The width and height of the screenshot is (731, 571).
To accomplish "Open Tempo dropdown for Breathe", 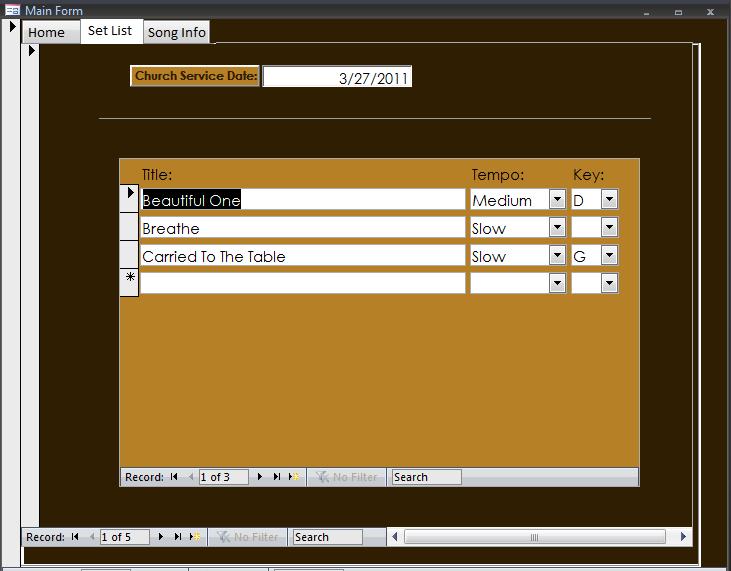I will (557, 227).
